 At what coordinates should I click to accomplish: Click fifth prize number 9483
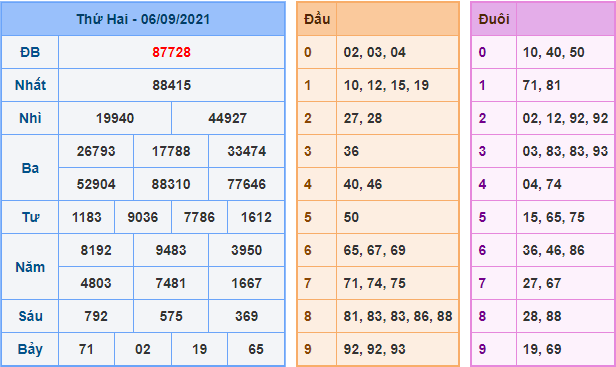[171, 250]
